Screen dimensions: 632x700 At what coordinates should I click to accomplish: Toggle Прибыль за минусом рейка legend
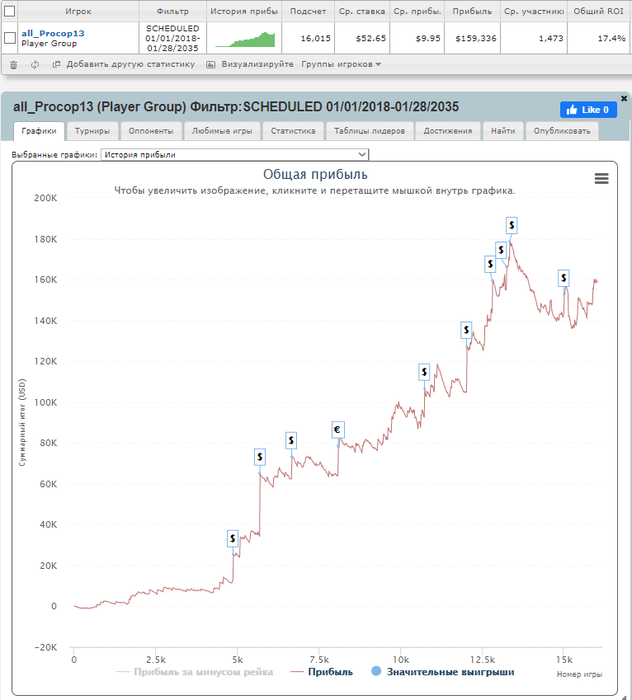(x=195, y=672)
